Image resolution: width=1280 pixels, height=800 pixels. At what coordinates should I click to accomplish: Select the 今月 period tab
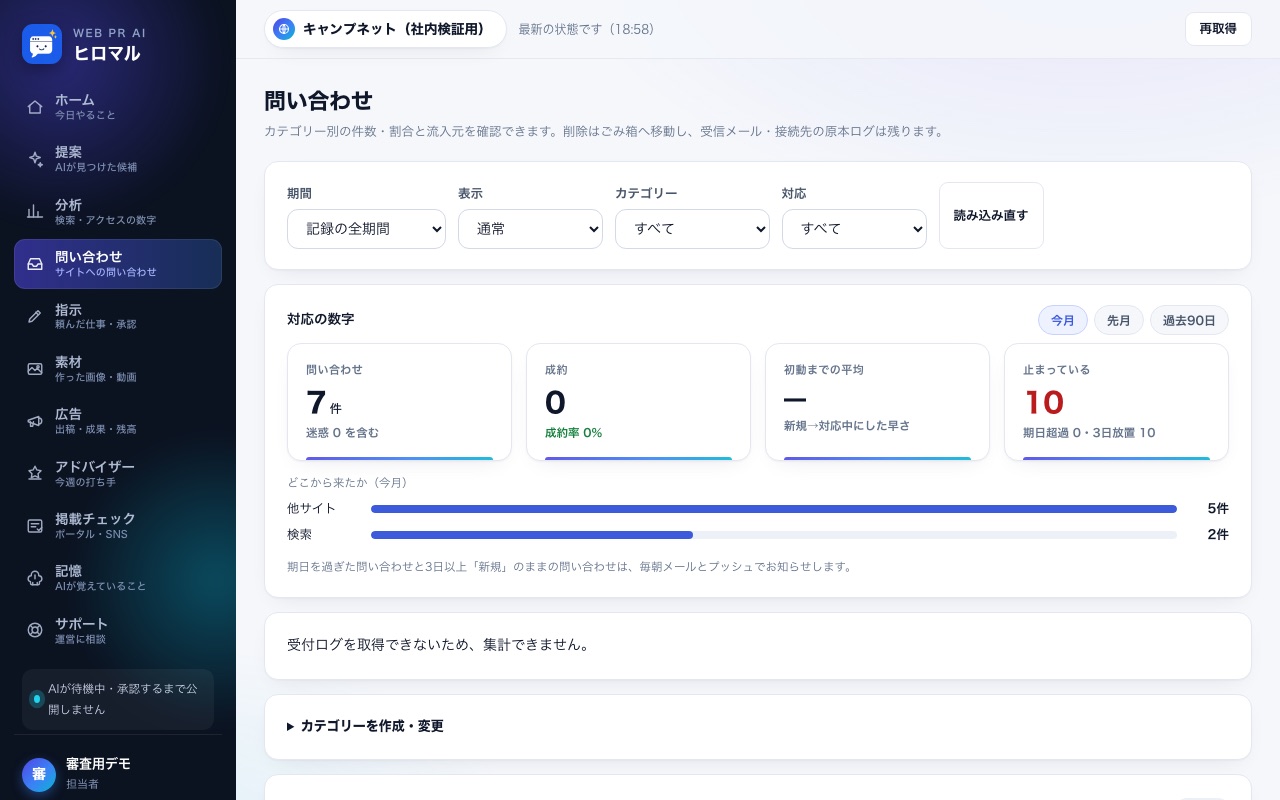(1063, 320)
